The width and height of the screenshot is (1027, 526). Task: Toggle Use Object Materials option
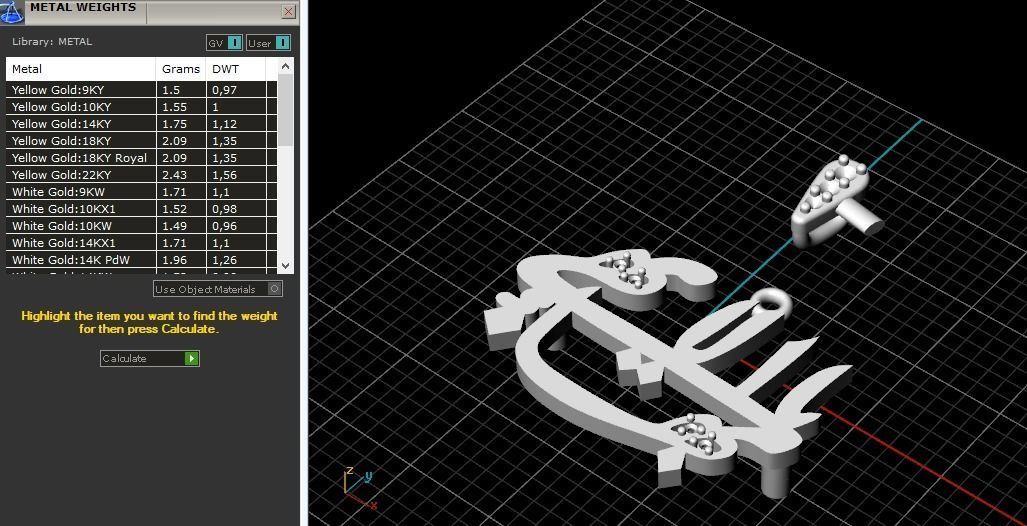(x=218, y=289)
